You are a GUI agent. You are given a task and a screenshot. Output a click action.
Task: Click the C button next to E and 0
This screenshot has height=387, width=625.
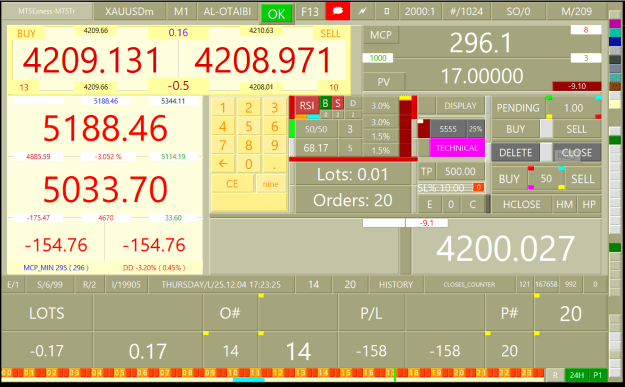coord(472,204)
